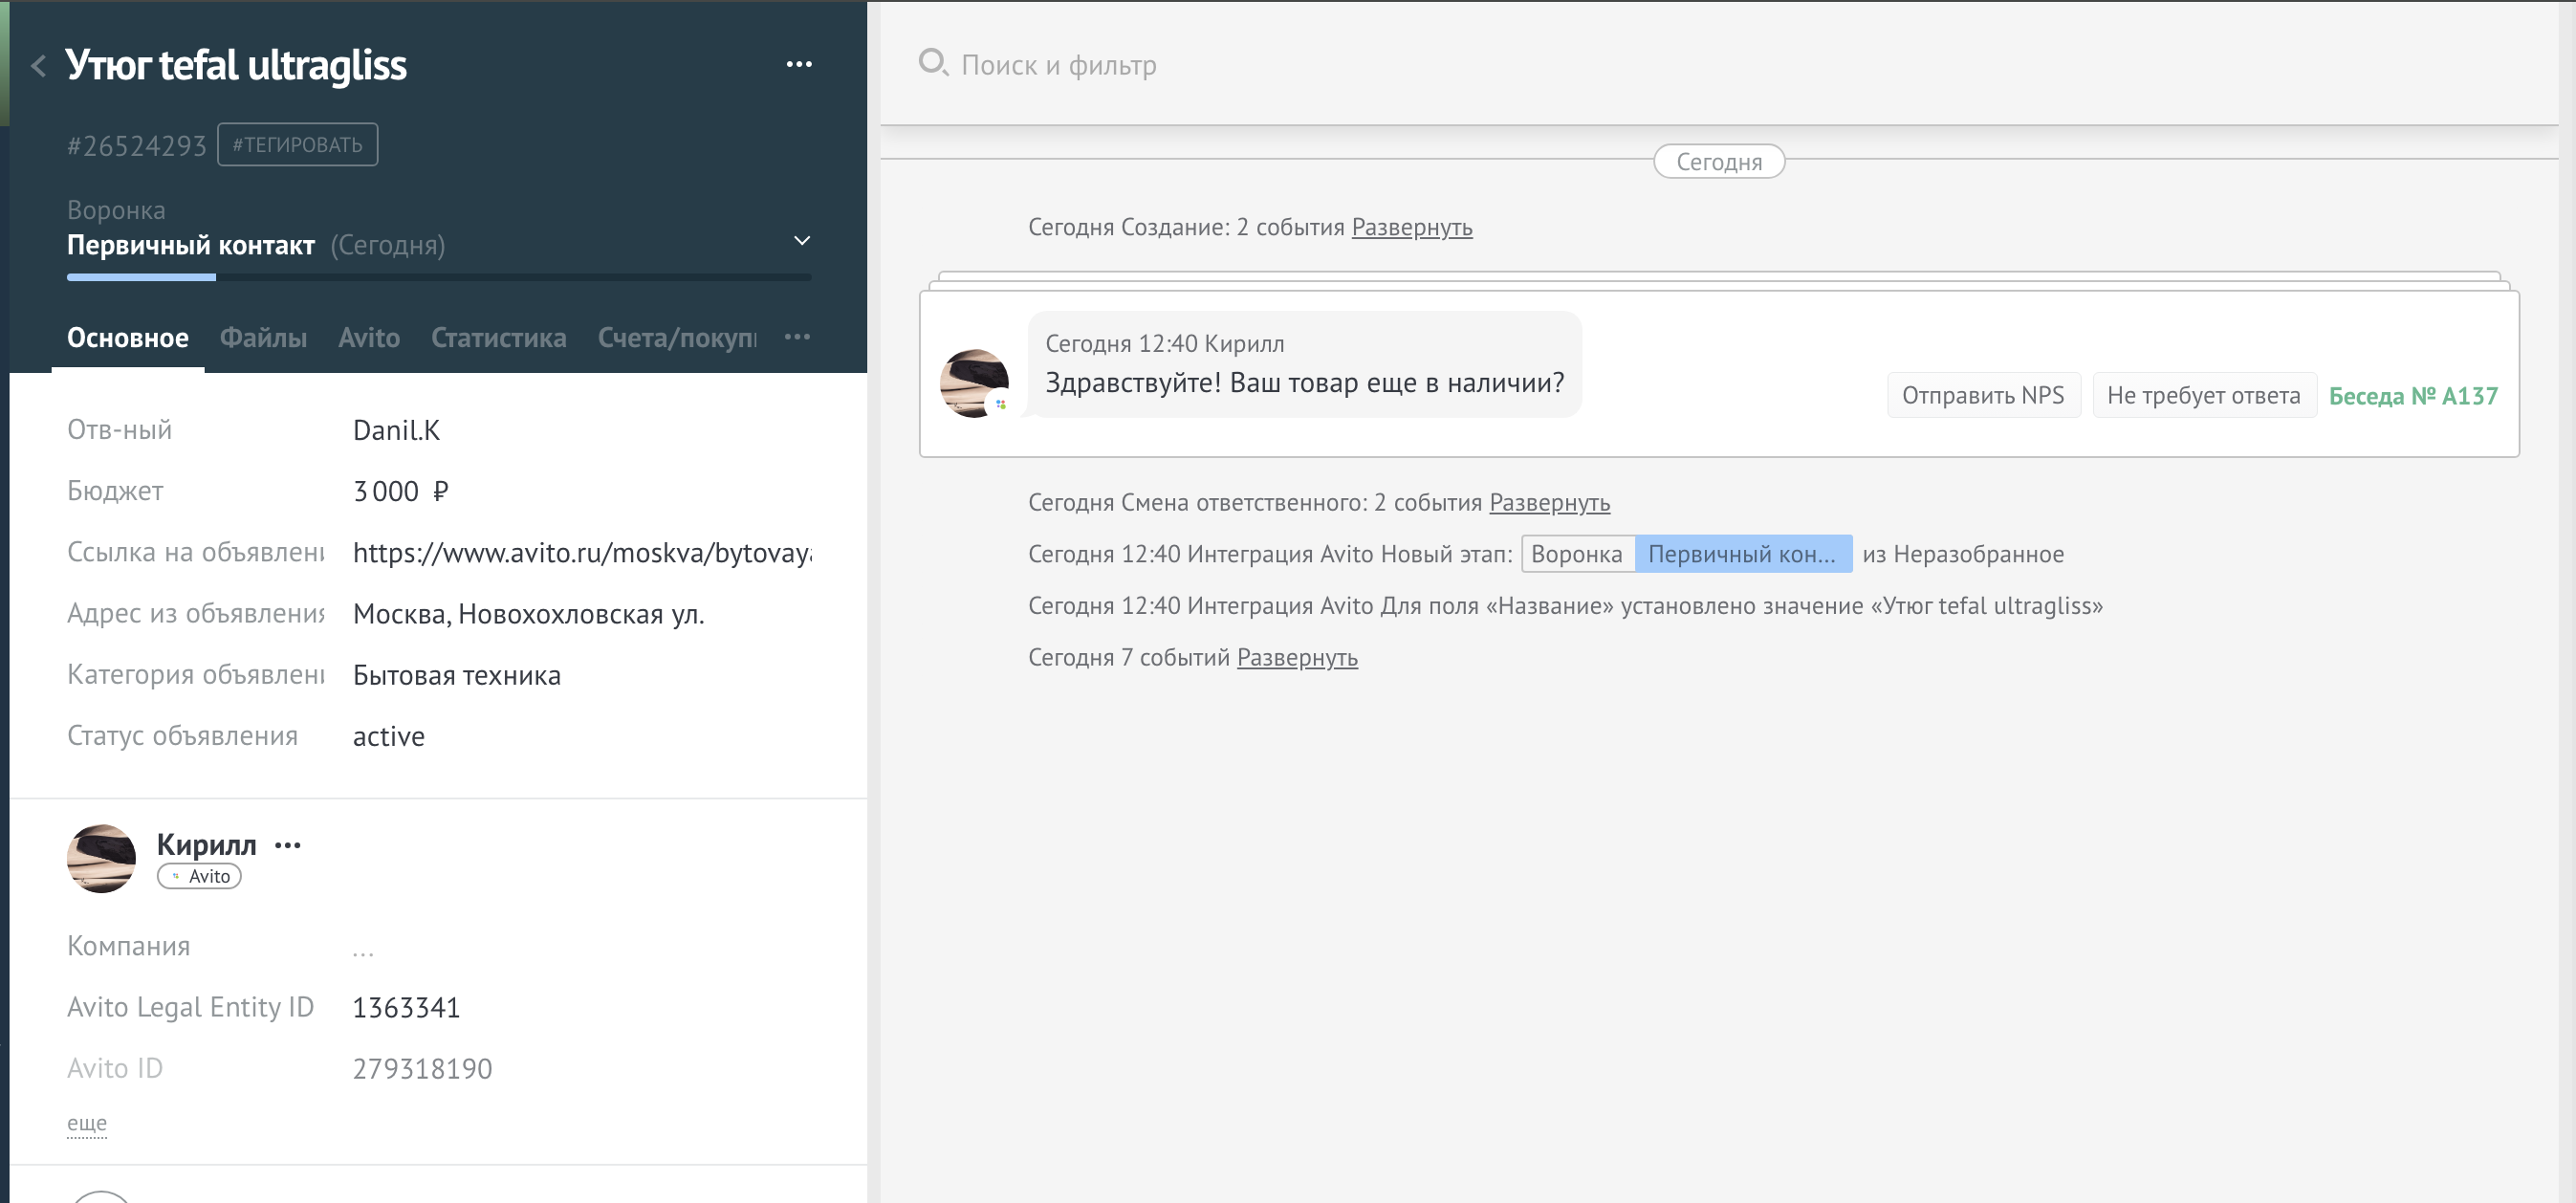Click the Avito source badge under Кирилл
2576x1203 pixels.
[199, 876]
